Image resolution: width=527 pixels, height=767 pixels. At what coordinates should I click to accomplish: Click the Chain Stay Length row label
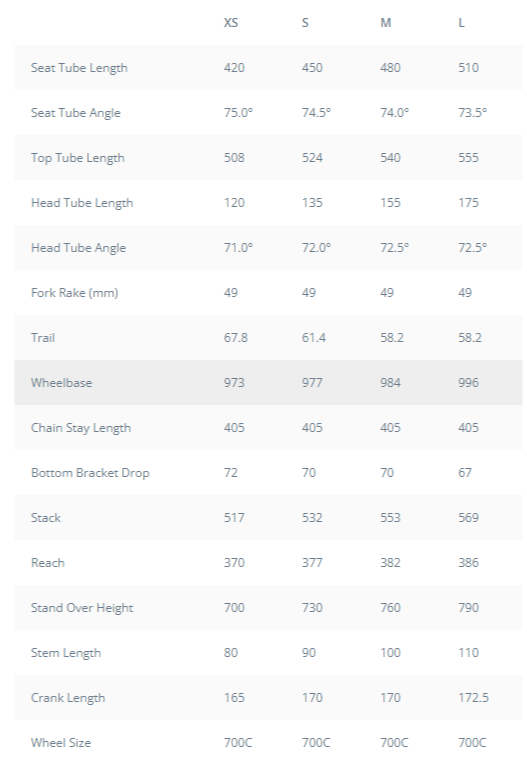(x=81, y=428)
